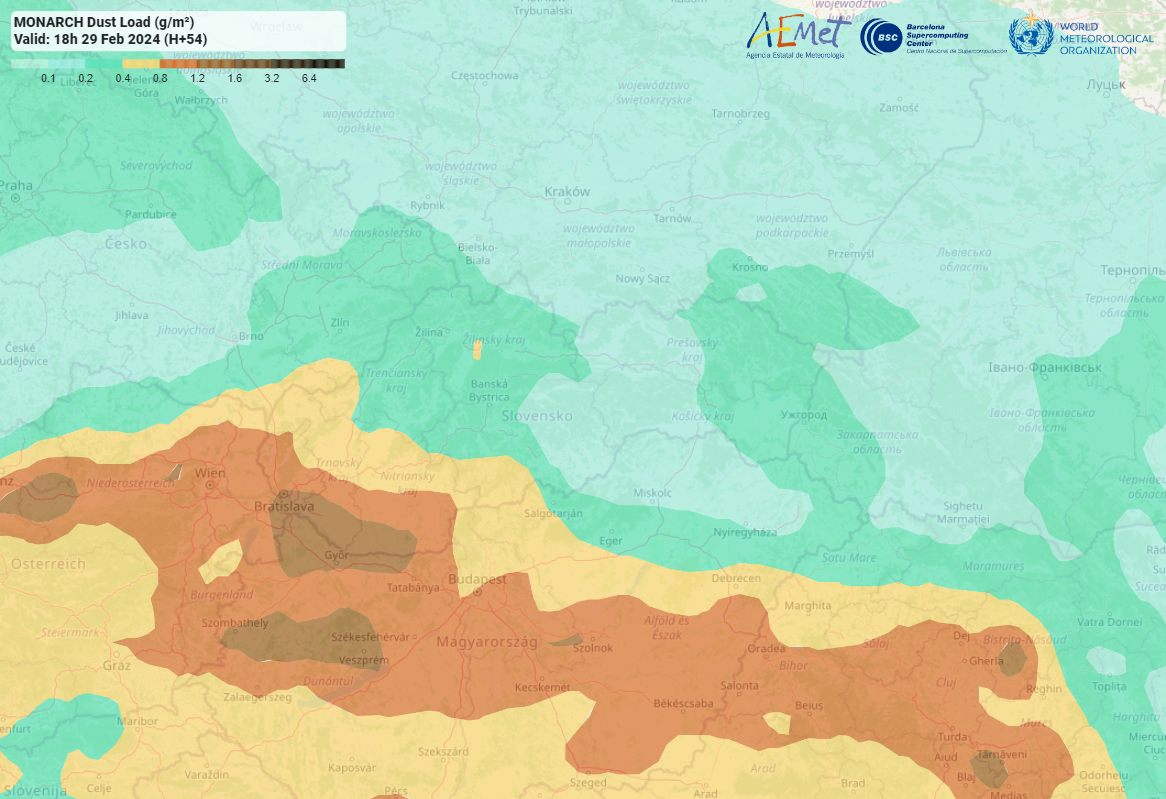The width and height of the screenshot is (1166, 799).
Task: Click the Bratislava city marker
Action: pyautogui.click(x=284, y=494)
